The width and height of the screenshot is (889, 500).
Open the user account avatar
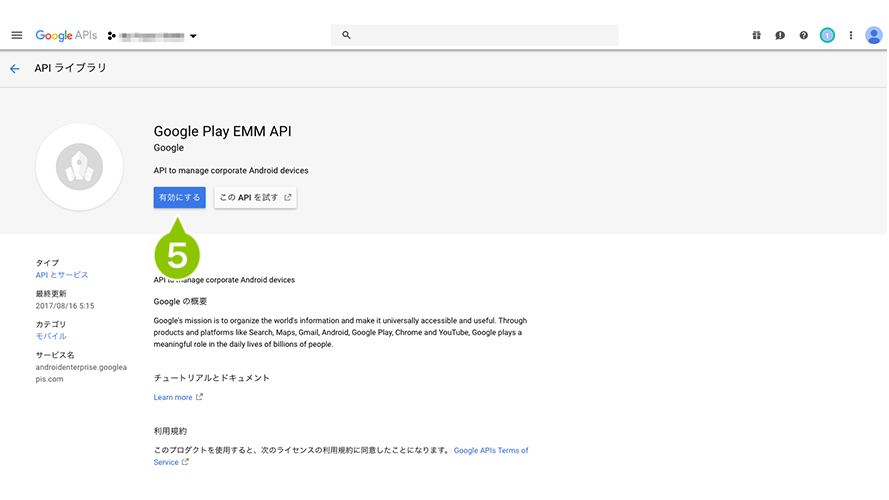[874, 35]
